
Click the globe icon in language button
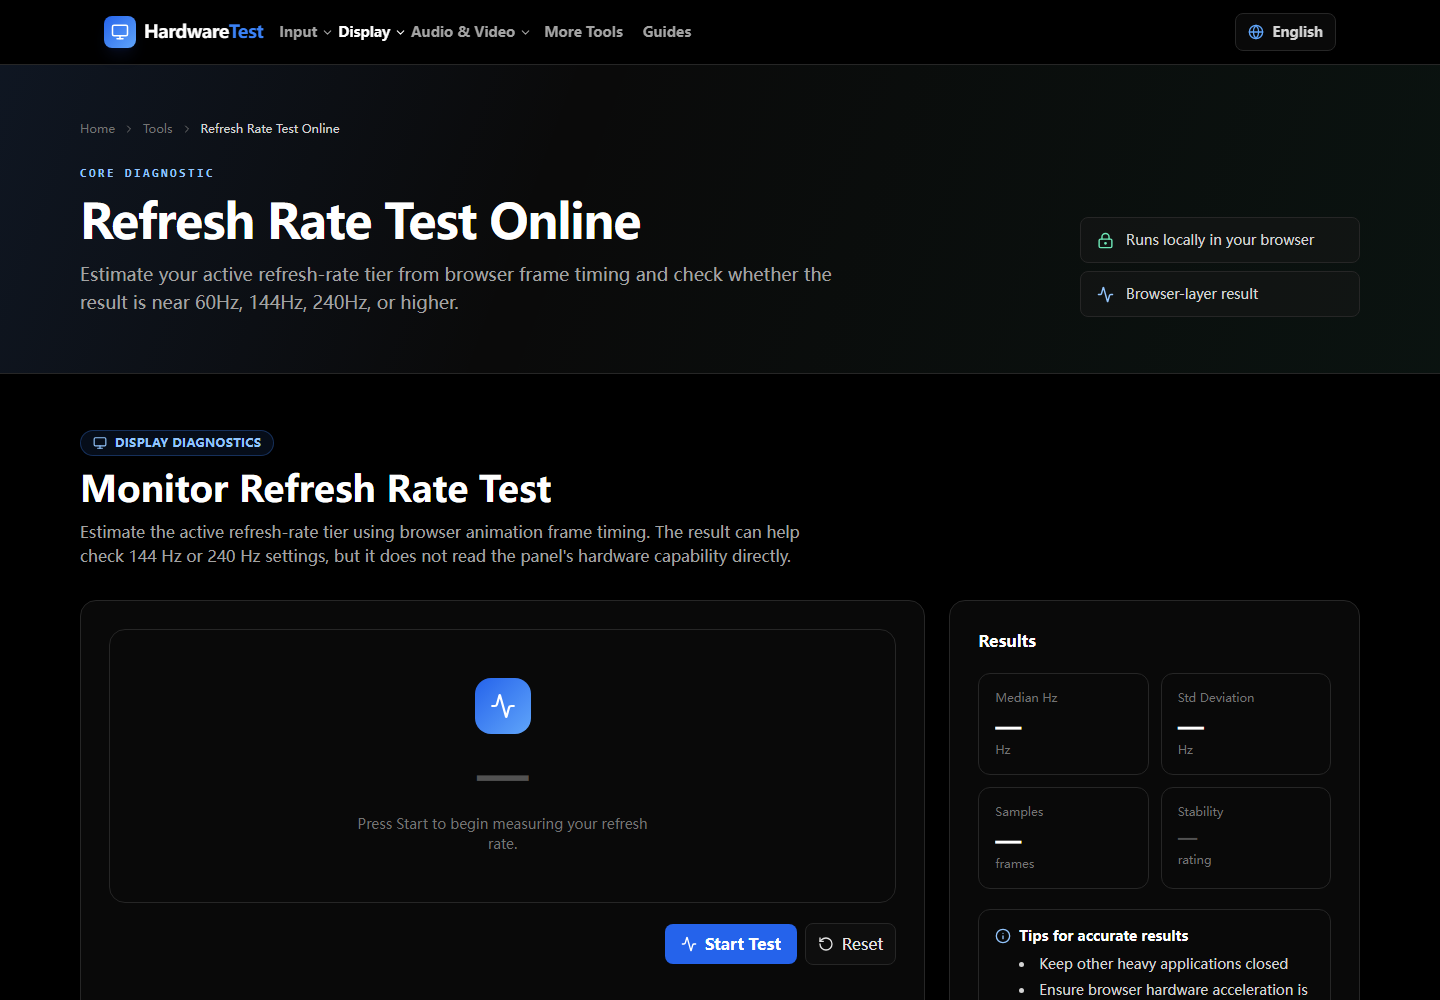(x=1256, y=32)
